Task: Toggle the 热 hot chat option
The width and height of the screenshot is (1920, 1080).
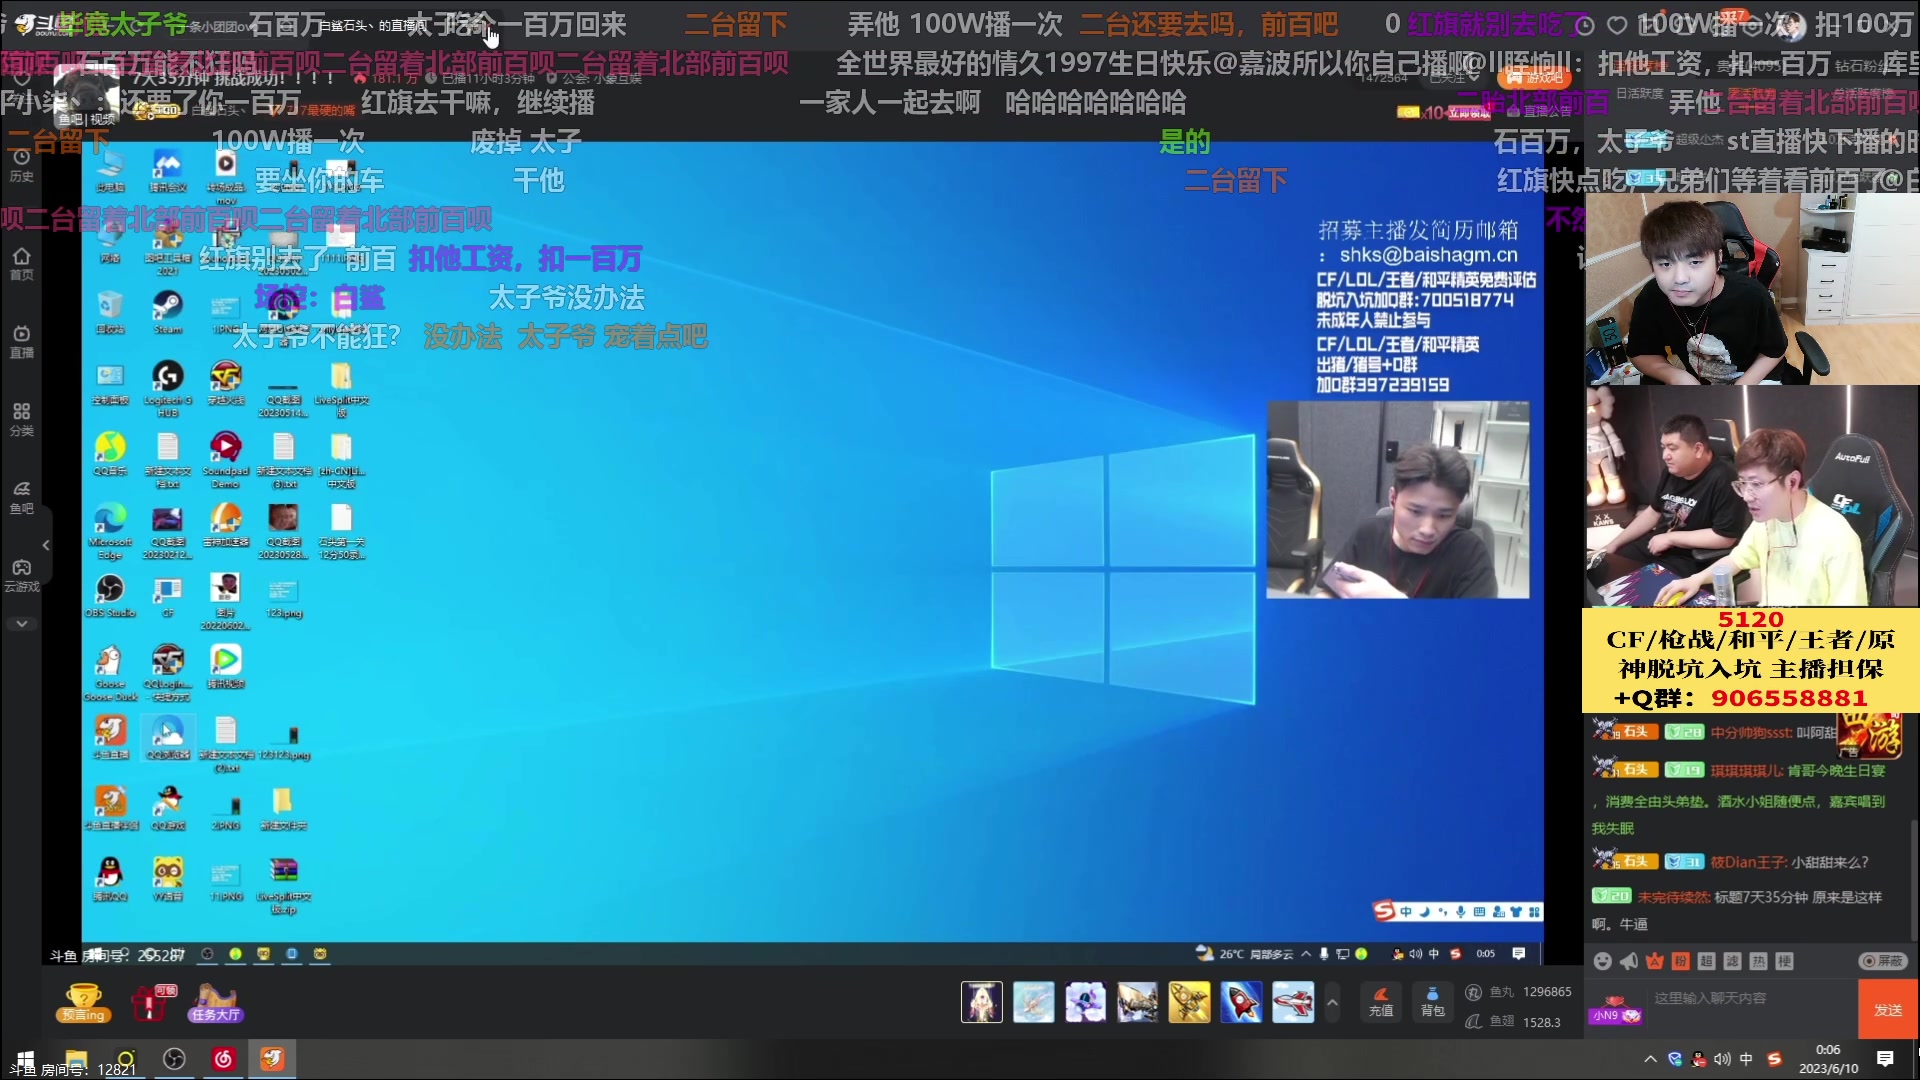Action: [x=1759, y=961]
